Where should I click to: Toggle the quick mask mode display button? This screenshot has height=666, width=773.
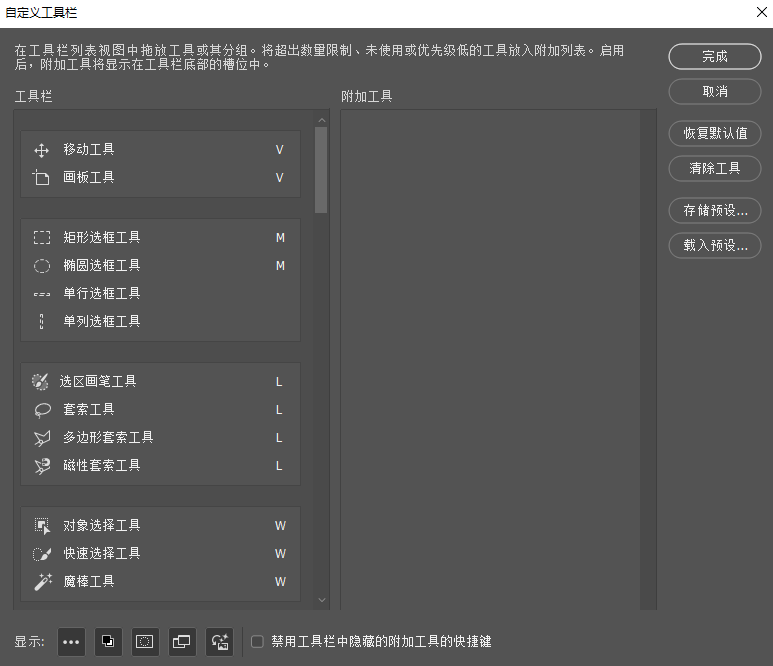[145, 642]
